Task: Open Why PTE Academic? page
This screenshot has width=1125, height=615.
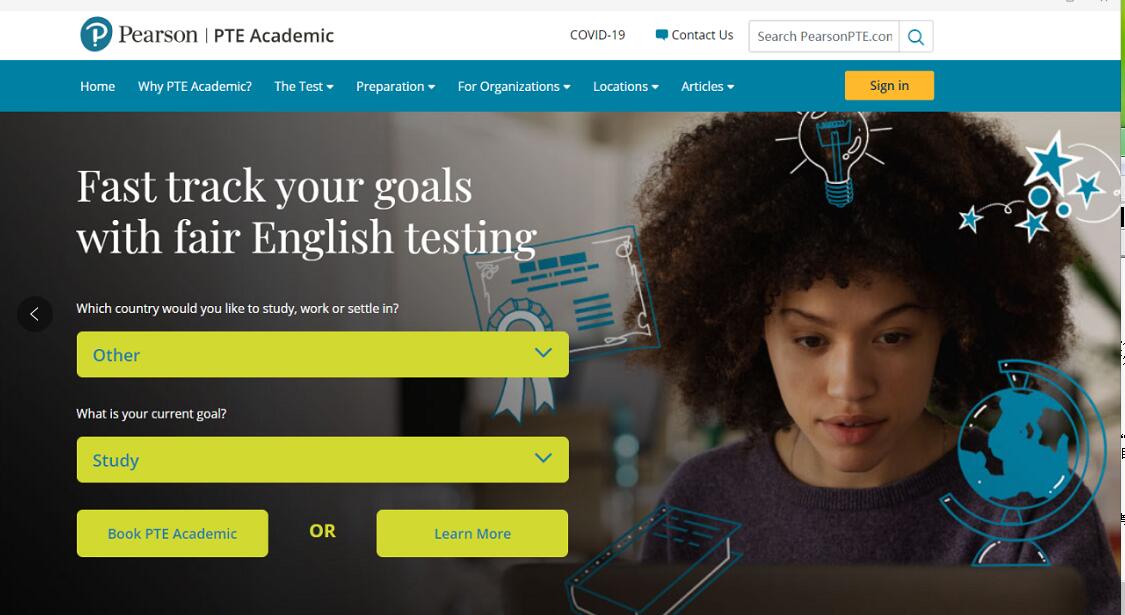Action: pyautogui.click(x=194, y=86)
